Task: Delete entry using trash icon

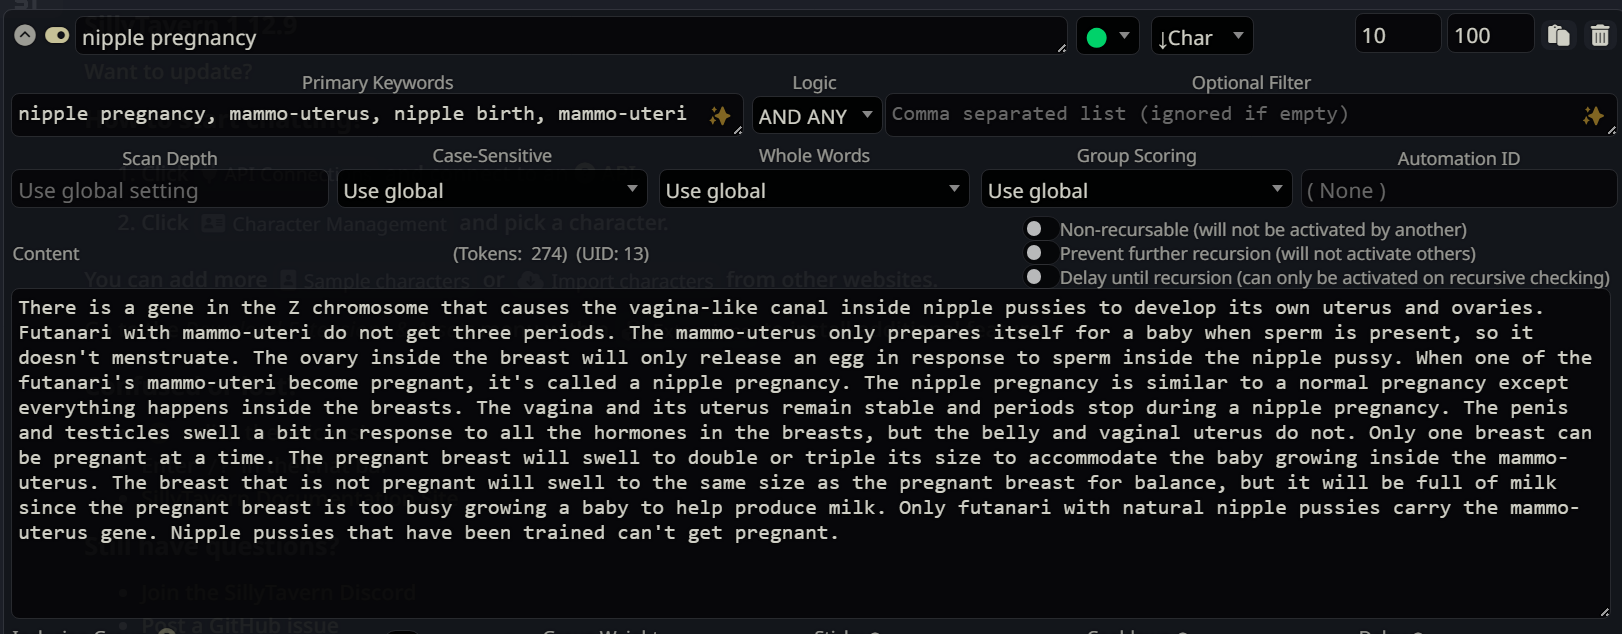Action: click(1600, 36)
